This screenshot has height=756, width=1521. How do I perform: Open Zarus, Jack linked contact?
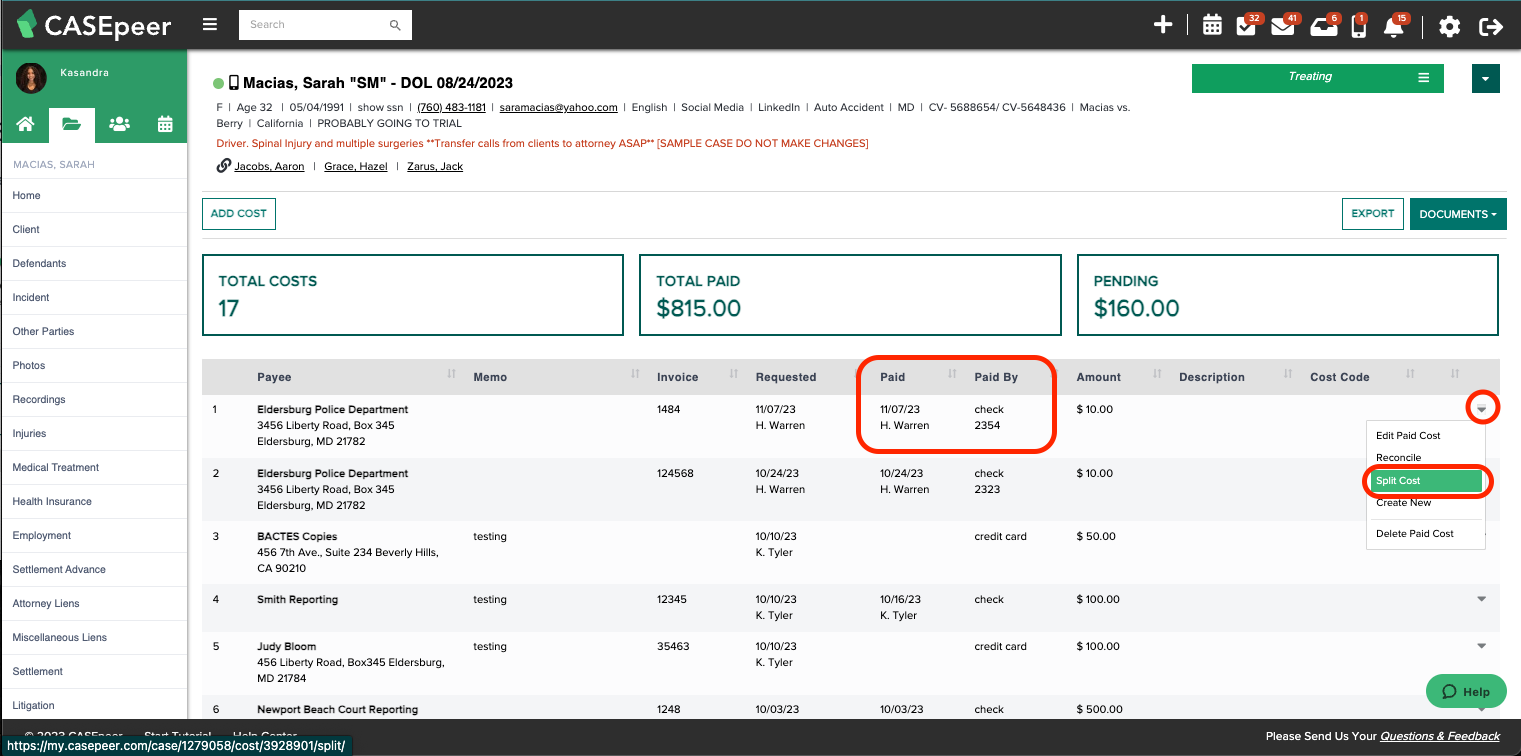tap(435, 167)
